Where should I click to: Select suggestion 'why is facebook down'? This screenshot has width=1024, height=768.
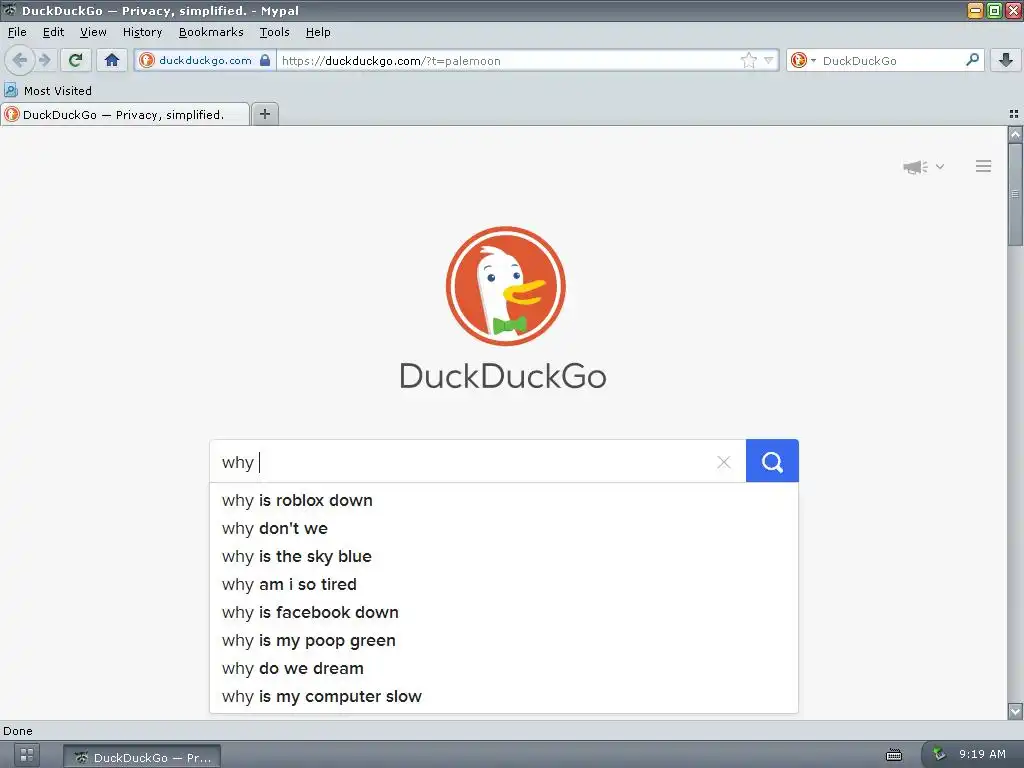tap(504, 613)
